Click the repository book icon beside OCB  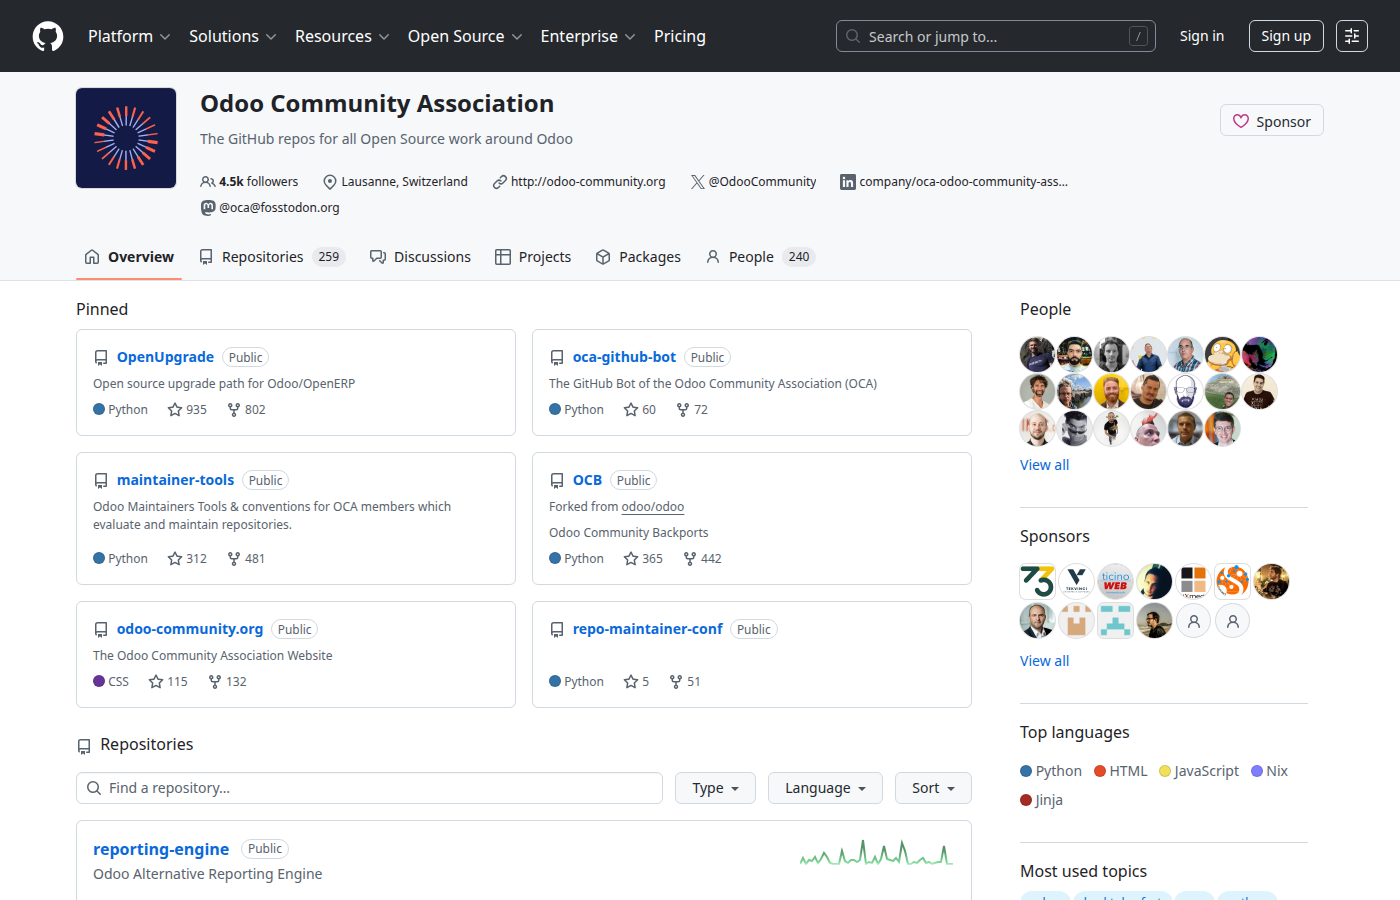557,479
